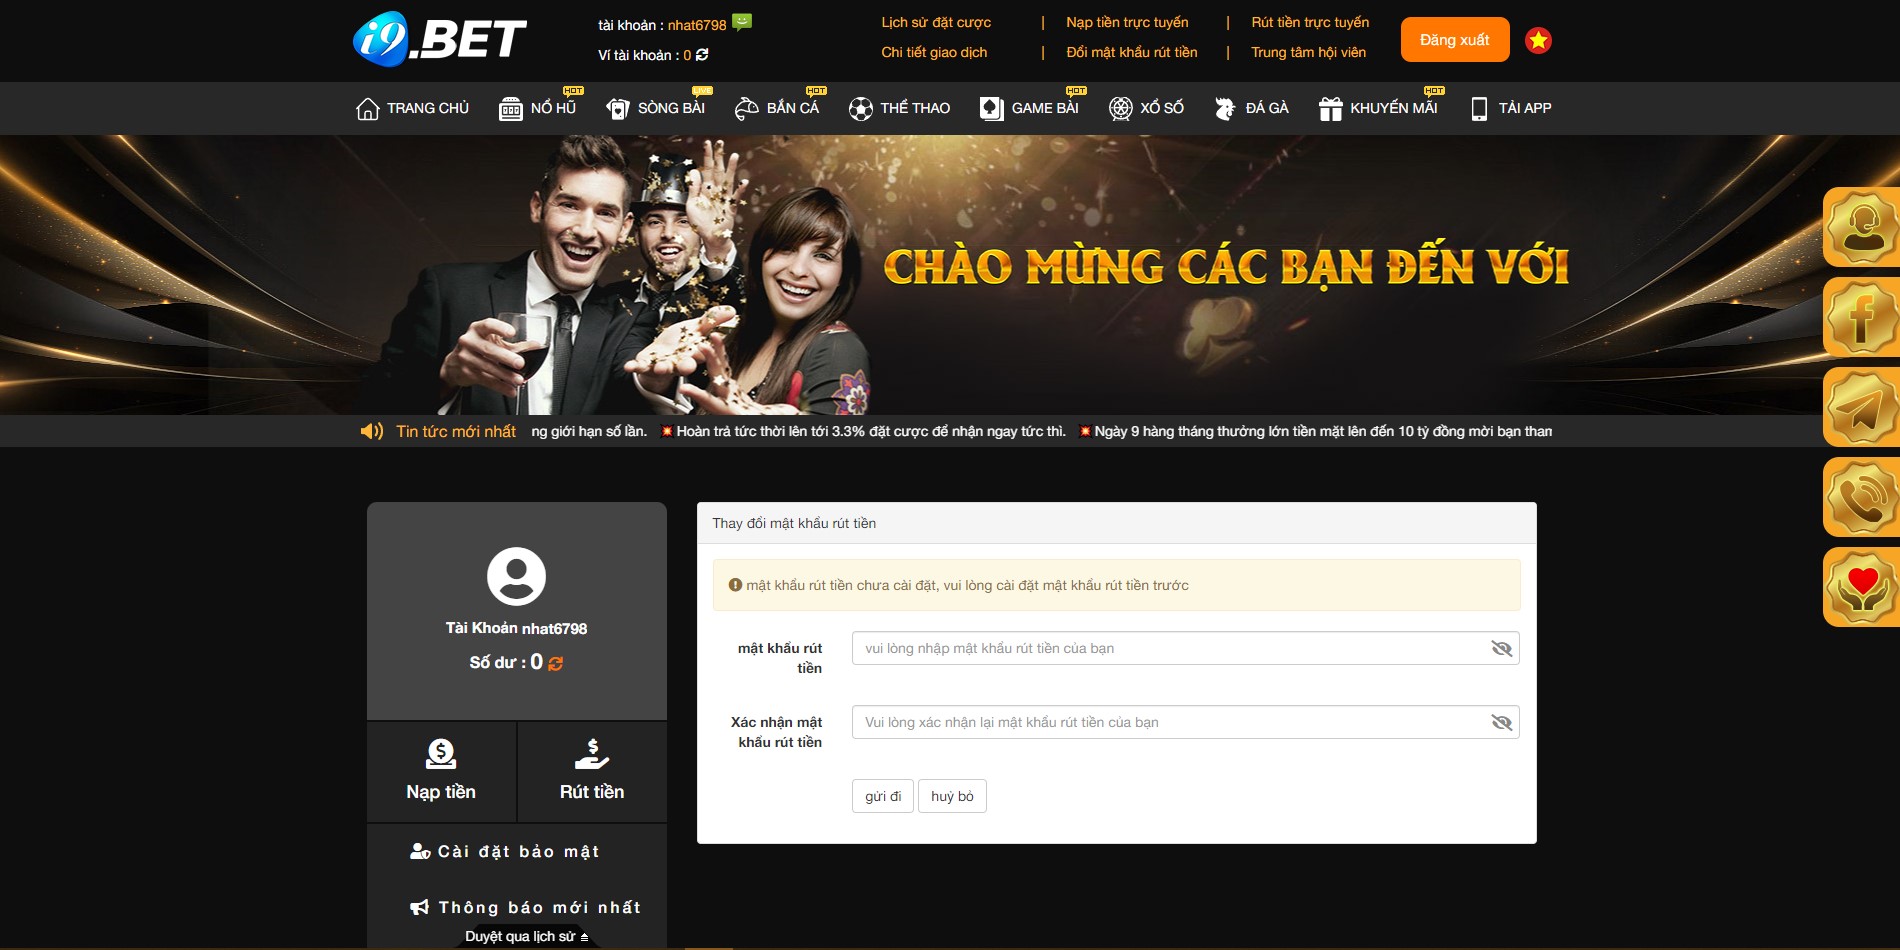Screen dimensions: 1900x950
Task: Expand the Thông báo mới nhất section
Action: click(527, 908)
